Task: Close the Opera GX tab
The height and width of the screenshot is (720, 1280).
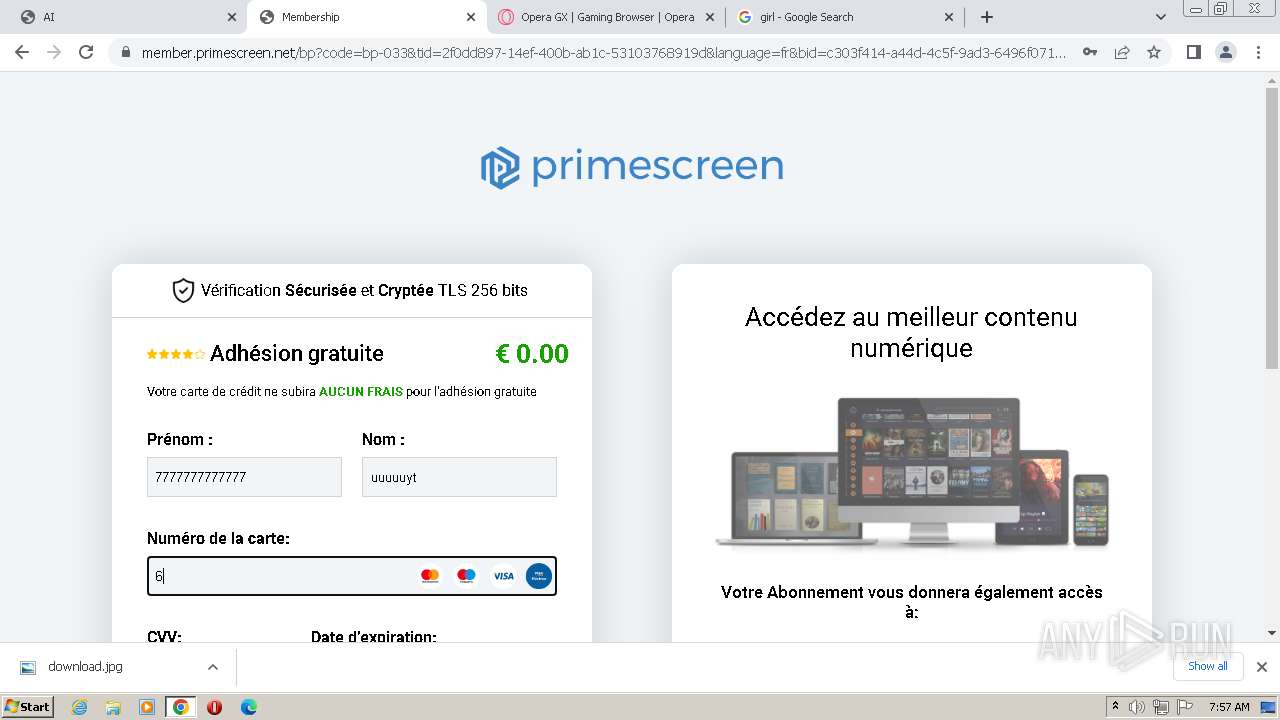Action: point(710,17)
